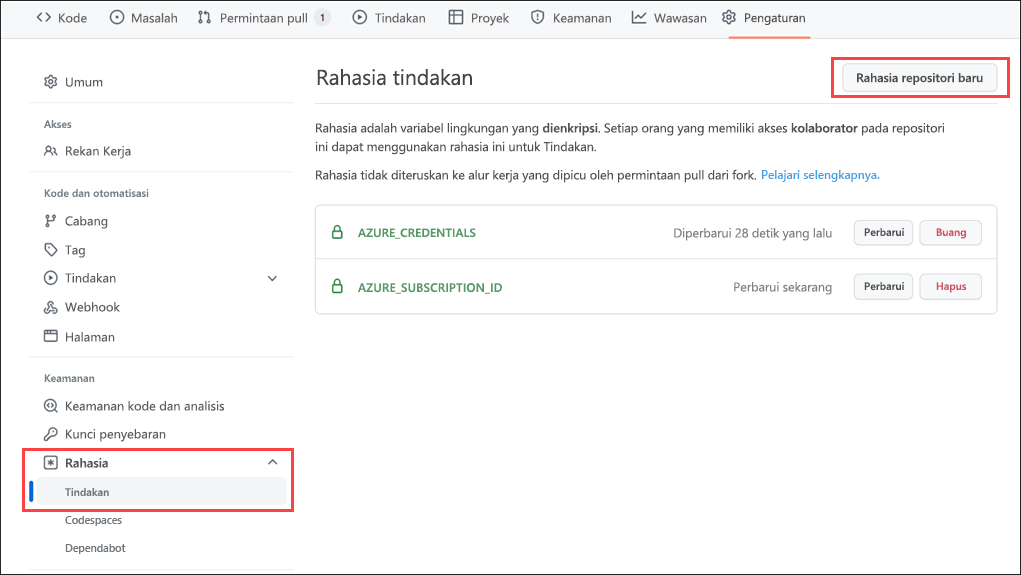
Task: Click 'Diperbarui 28 detik yang lalu' text
Action: (753, 233)
